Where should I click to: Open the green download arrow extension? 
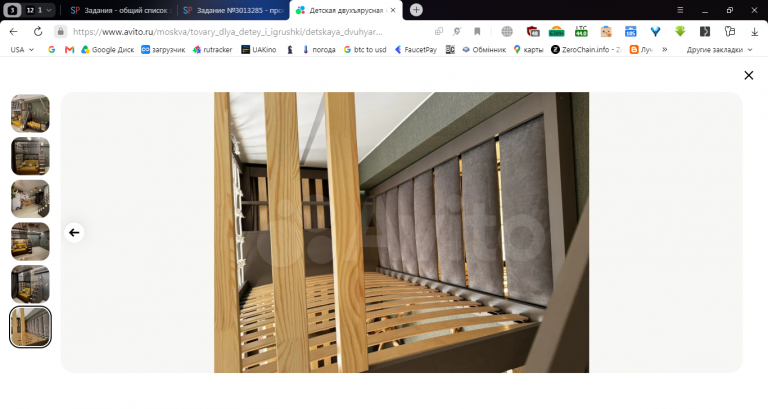click(x=680, y=32)
